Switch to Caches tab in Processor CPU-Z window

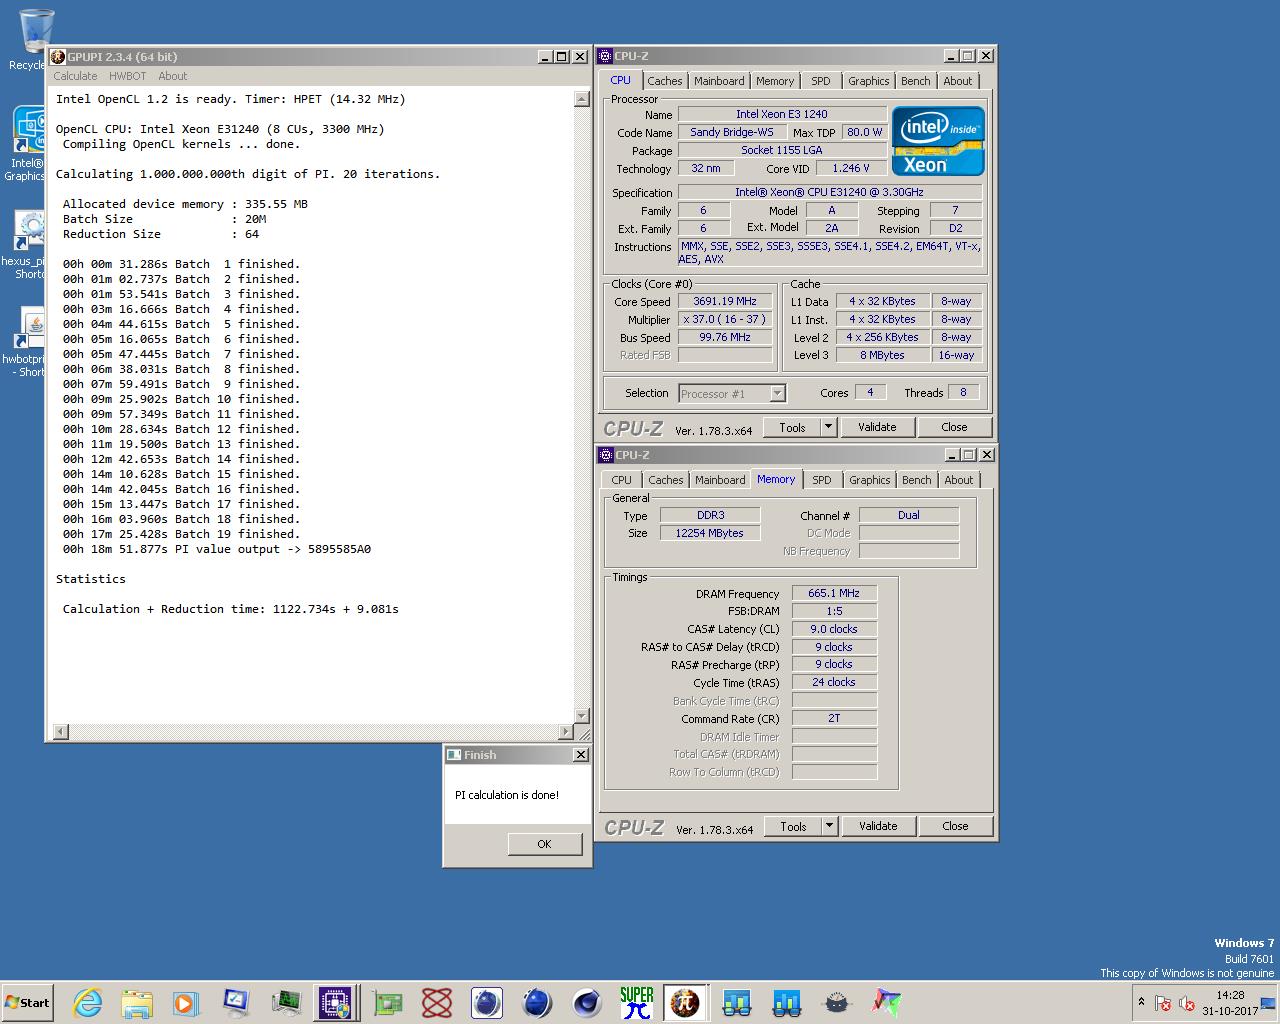[x=665, y=81]
